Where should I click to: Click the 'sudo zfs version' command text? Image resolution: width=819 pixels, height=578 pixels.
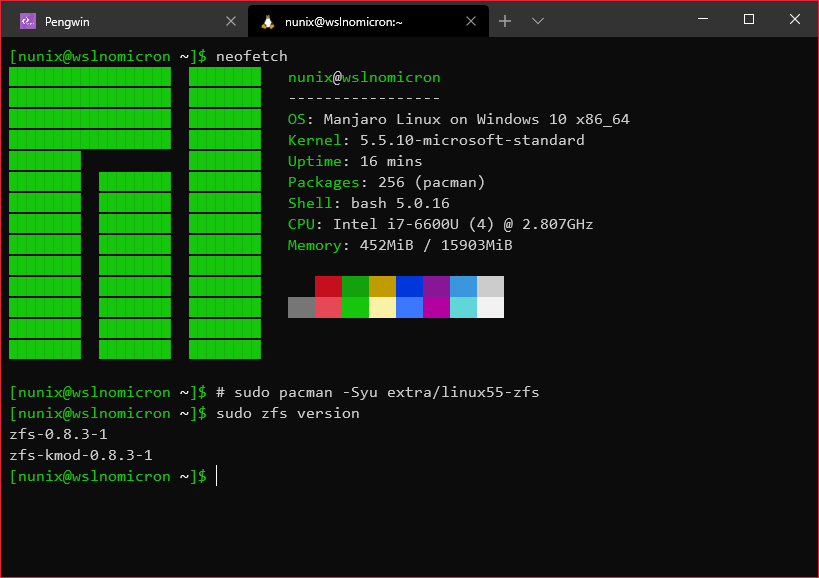(288, 413)
